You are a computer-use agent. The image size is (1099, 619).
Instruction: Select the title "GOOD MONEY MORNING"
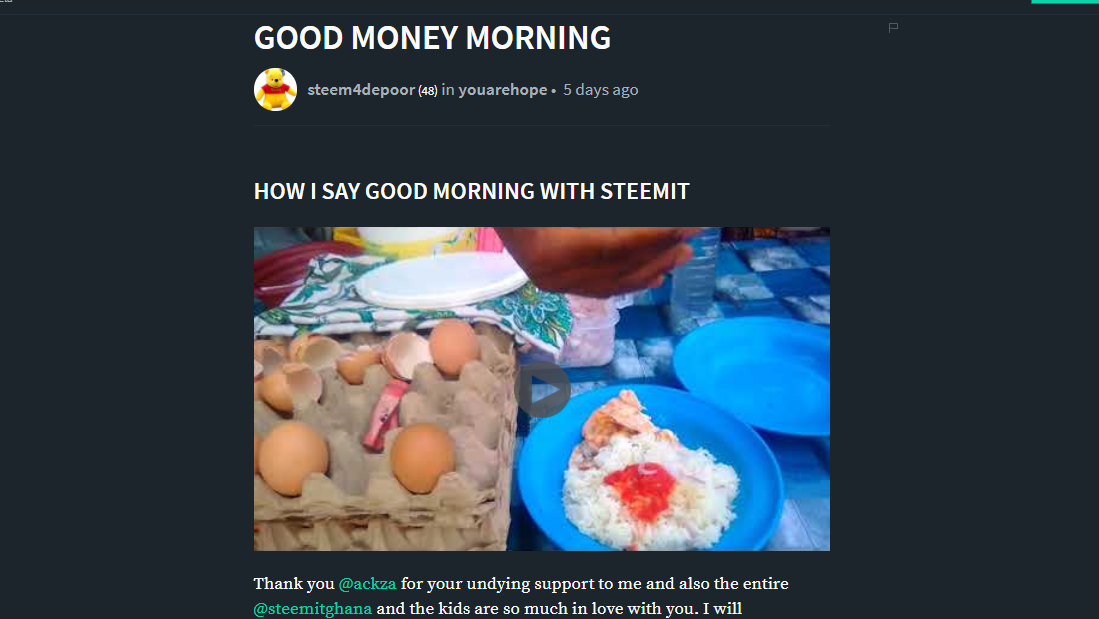[x=432, y=38]
